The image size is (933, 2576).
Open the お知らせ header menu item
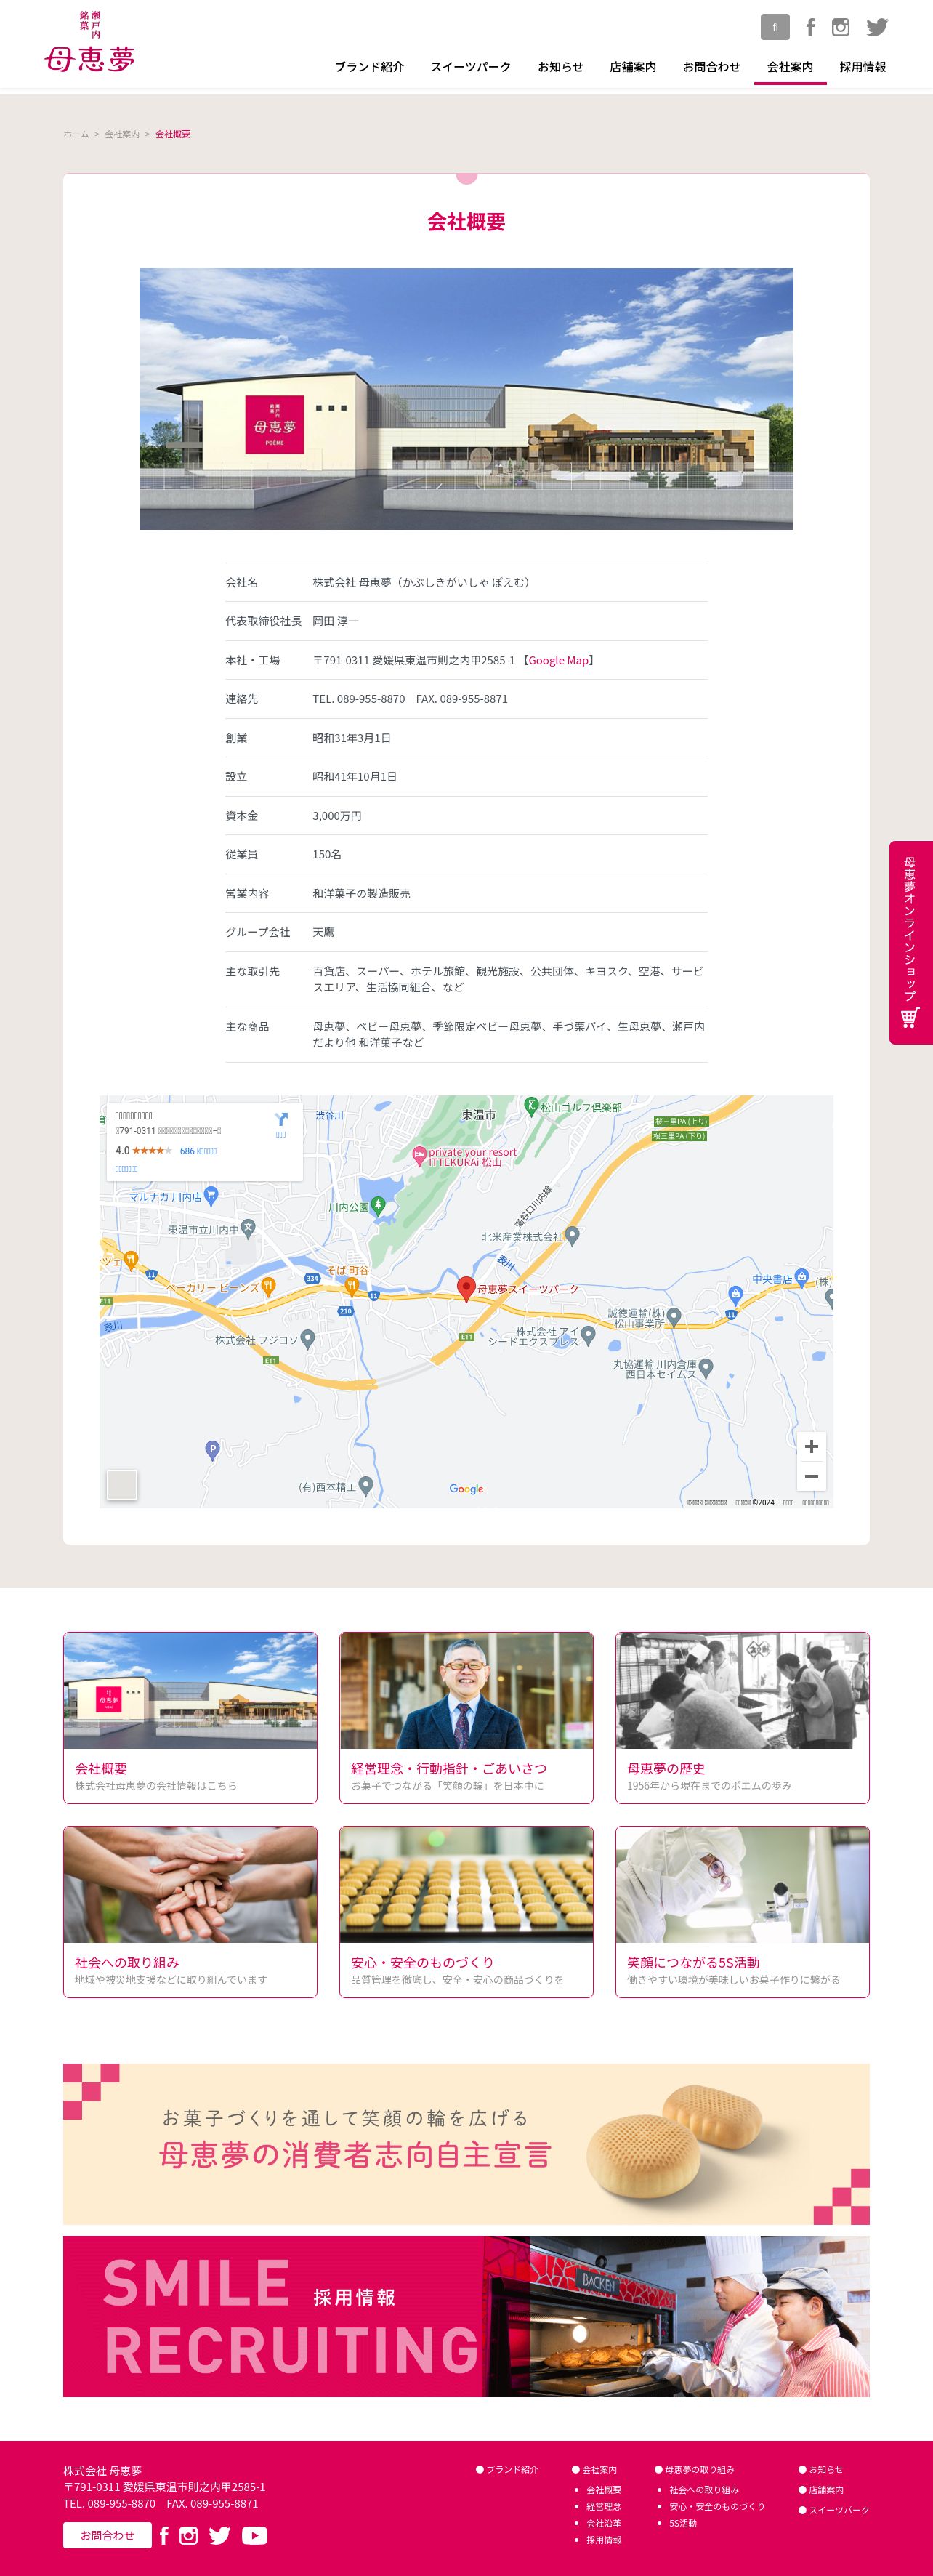coord(560,67)
